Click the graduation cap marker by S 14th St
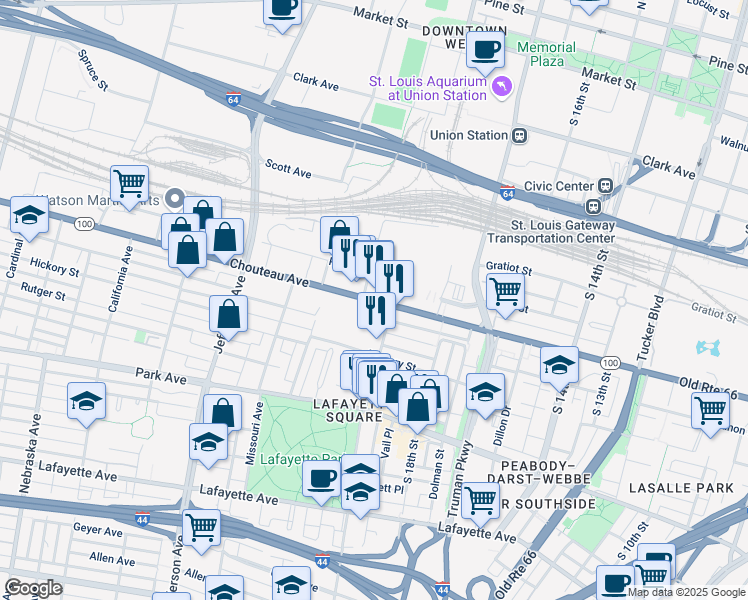The image size is (748, 600). 560,366
